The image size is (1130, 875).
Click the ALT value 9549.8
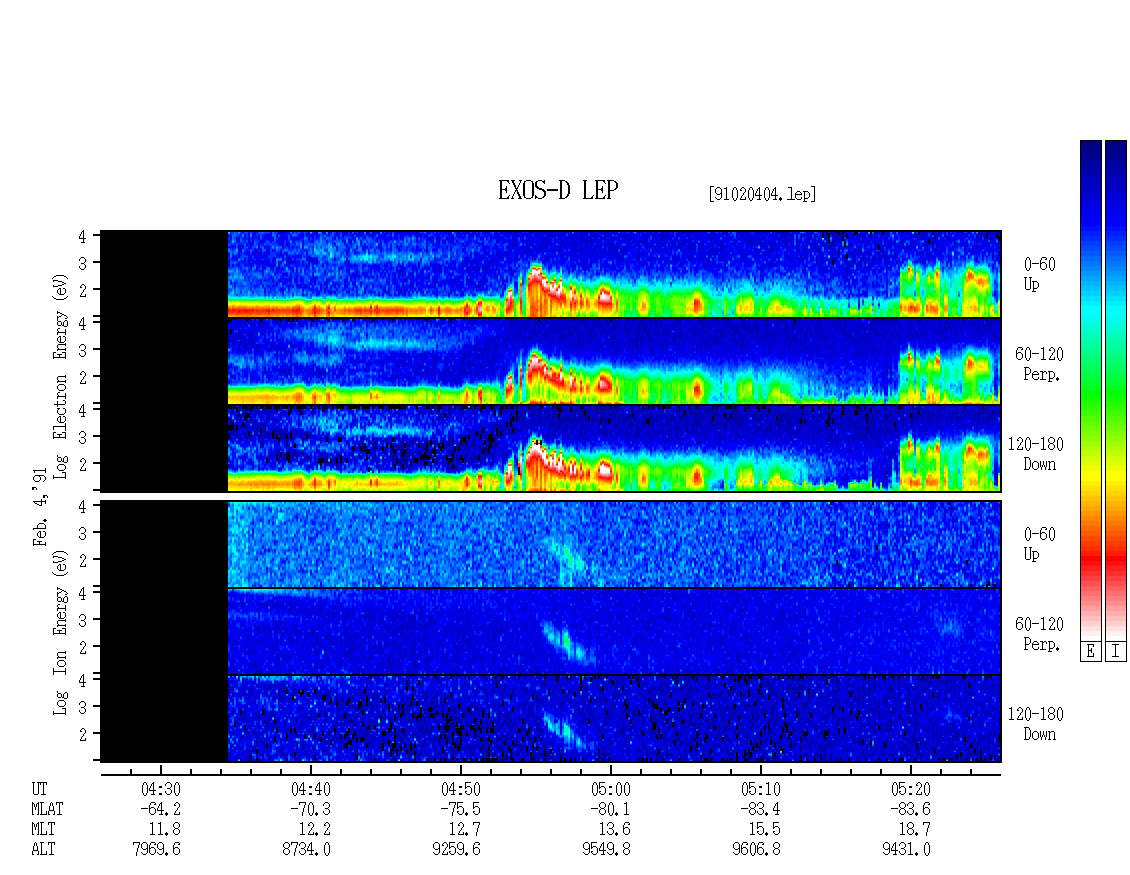click(606, 850)
